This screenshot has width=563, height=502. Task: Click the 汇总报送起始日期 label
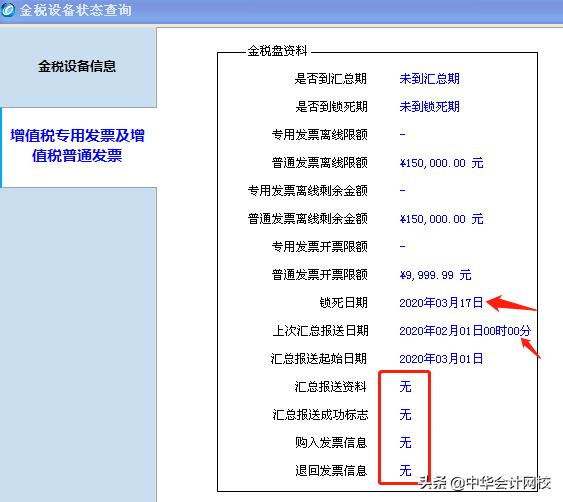pyautogui.click(x=319, y=359)
